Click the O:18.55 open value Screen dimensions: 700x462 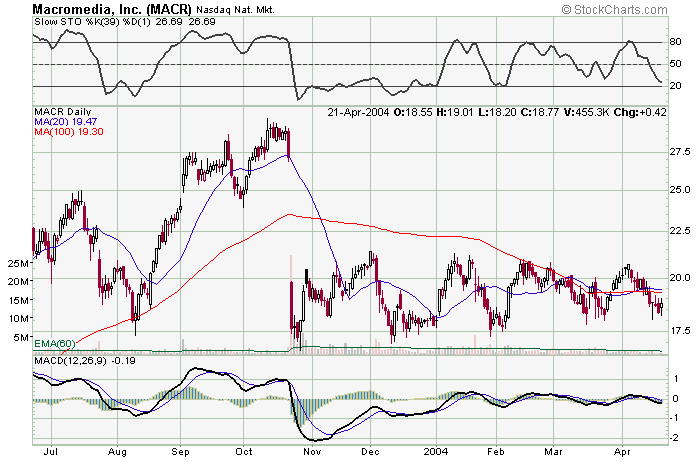tap(413, 112)
